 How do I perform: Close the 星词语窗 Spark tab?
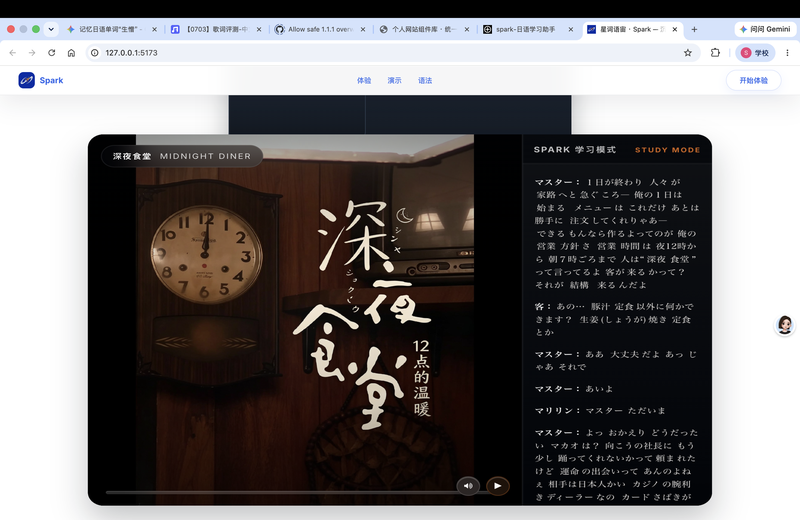tap(674, 30)
